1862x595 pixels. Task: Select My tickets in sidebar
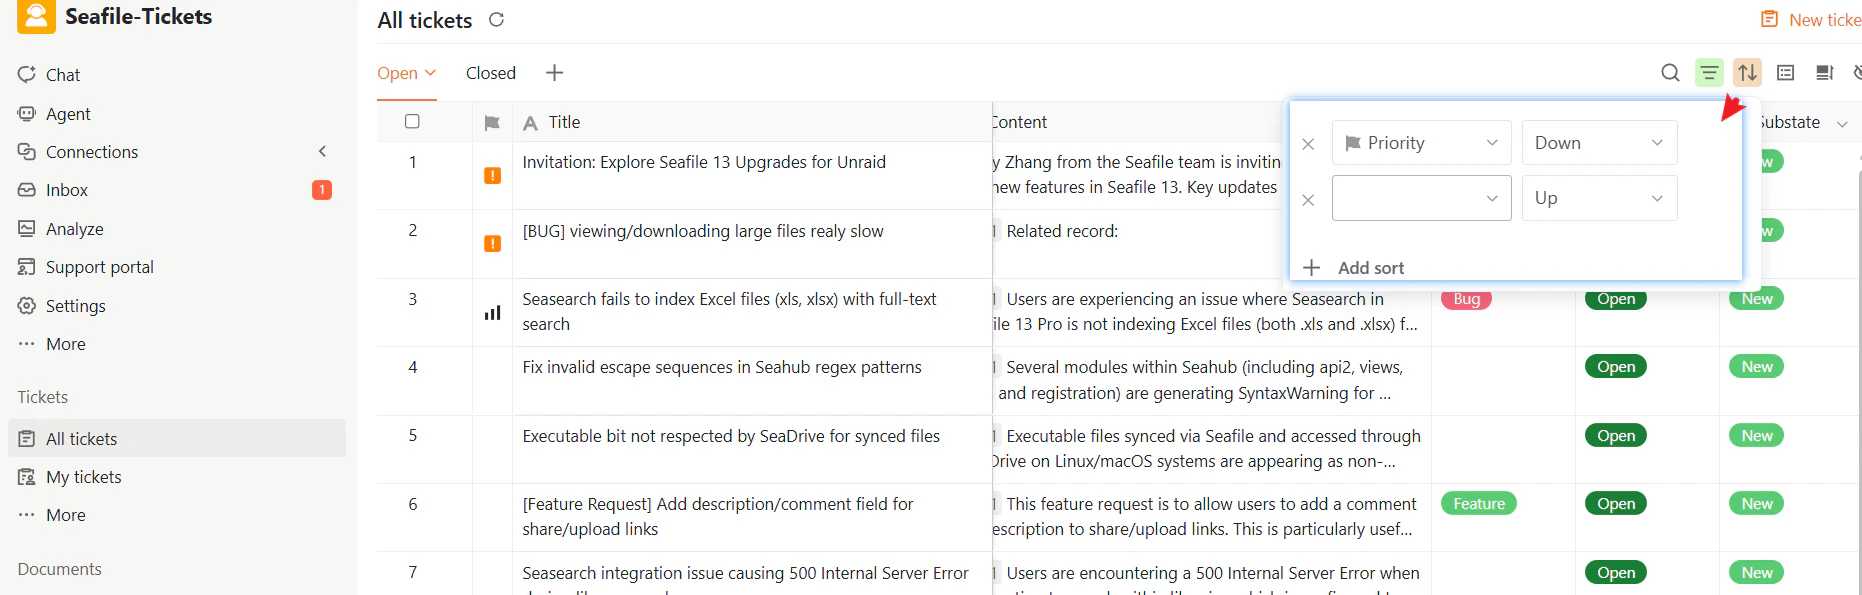pyautogui.click(x=83, y=477)
